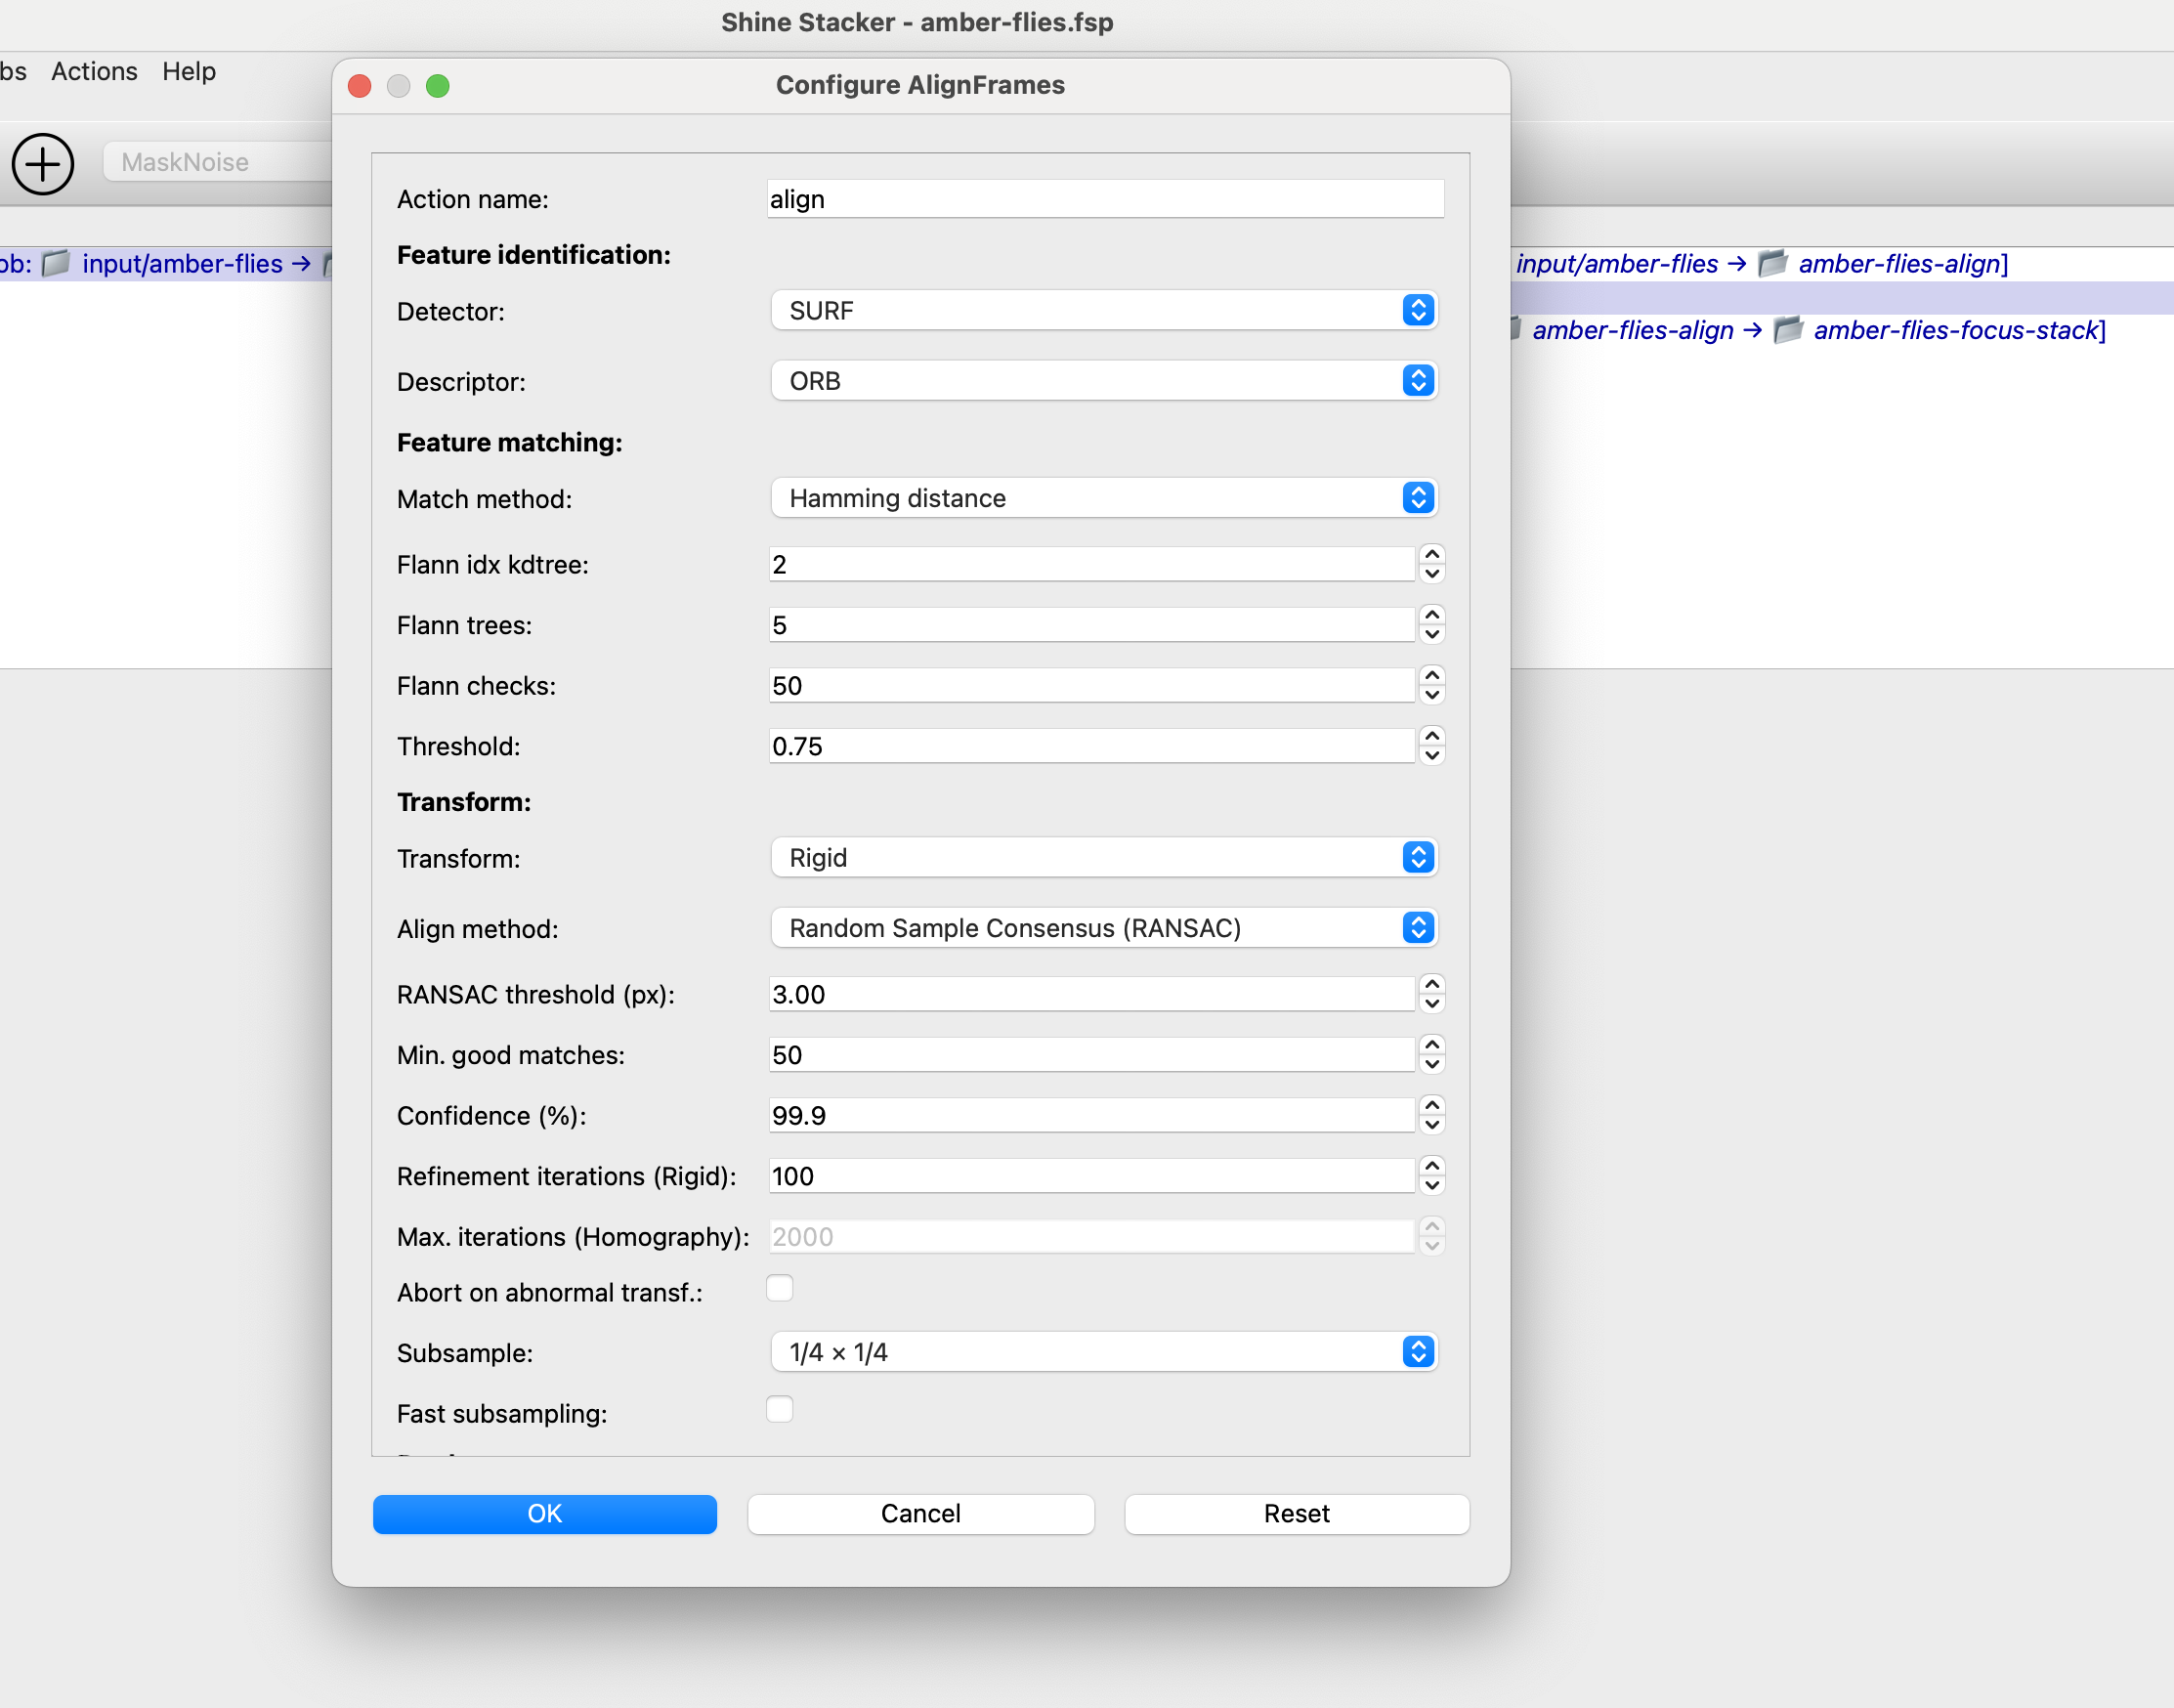This screenshot has height=1708, width=2174.
Task: Decrease Threshold value with down arrow
Action: (x=1432, y=756)
